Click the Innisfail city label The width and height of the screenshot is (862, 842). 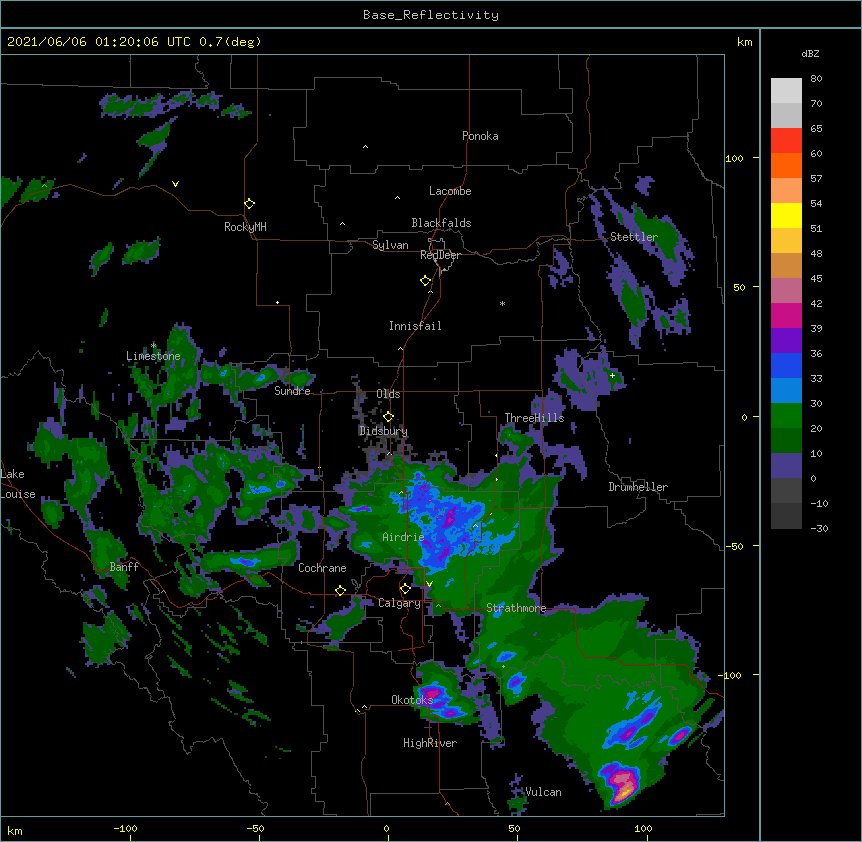pyautogui.click(x=415, y=326)
